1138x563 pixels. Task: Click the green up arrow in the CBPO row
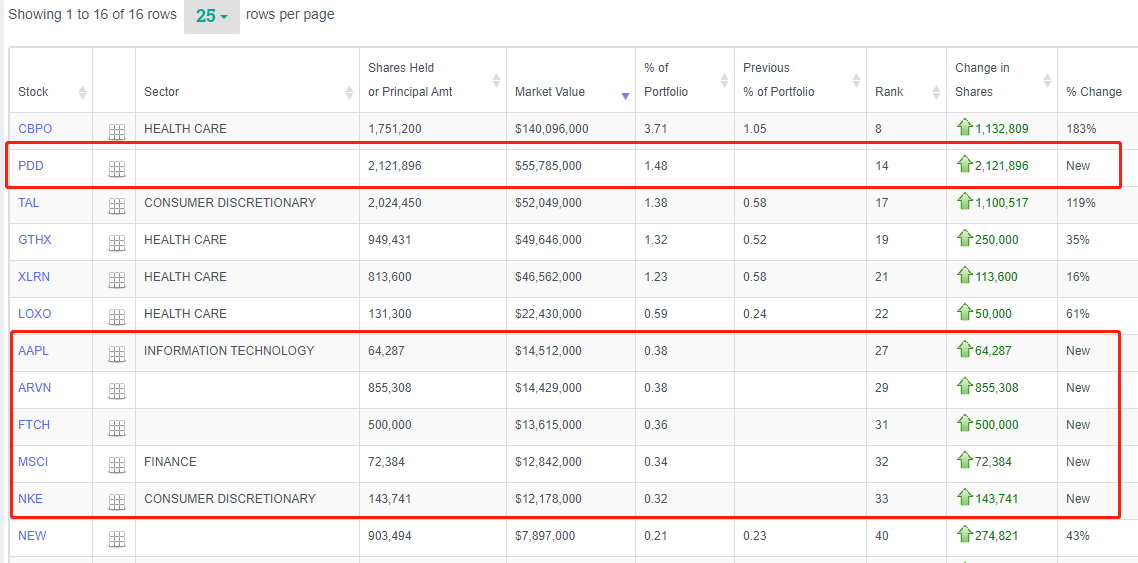pyautogui.click(x=965, y=128)
